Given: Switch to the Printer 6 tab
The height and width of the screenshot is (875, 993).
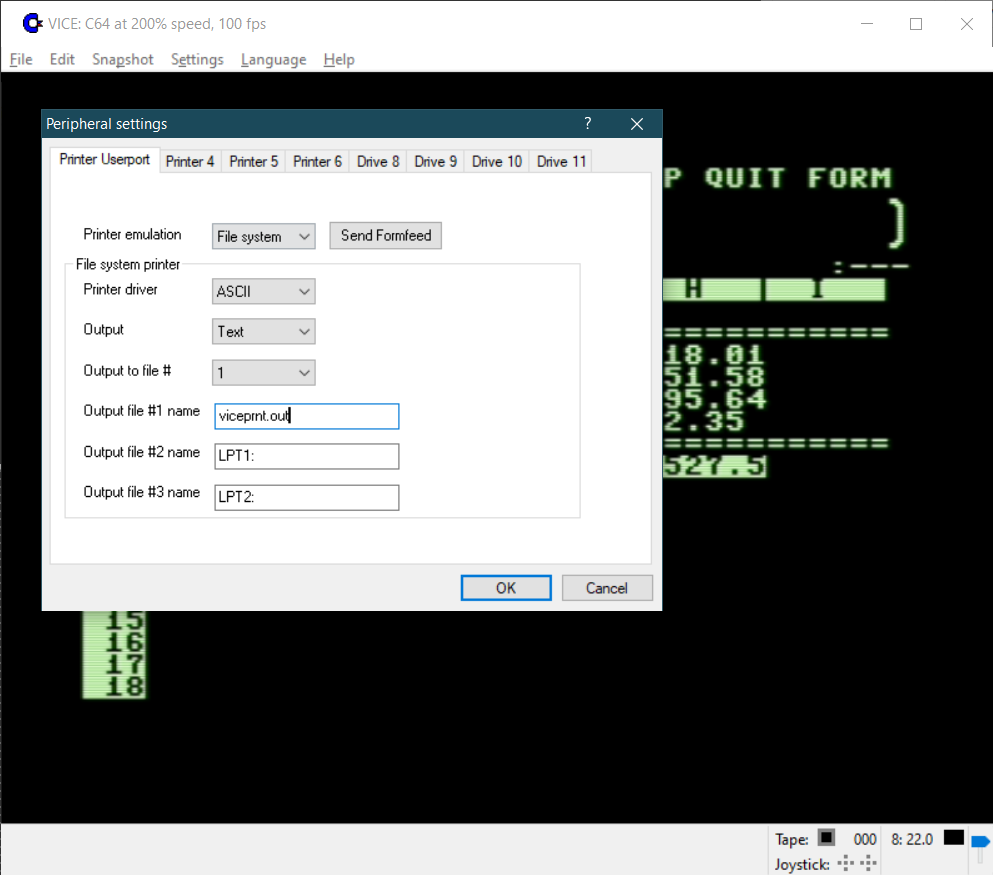Looking at the screenshot, I should click(x=317, y=161).
